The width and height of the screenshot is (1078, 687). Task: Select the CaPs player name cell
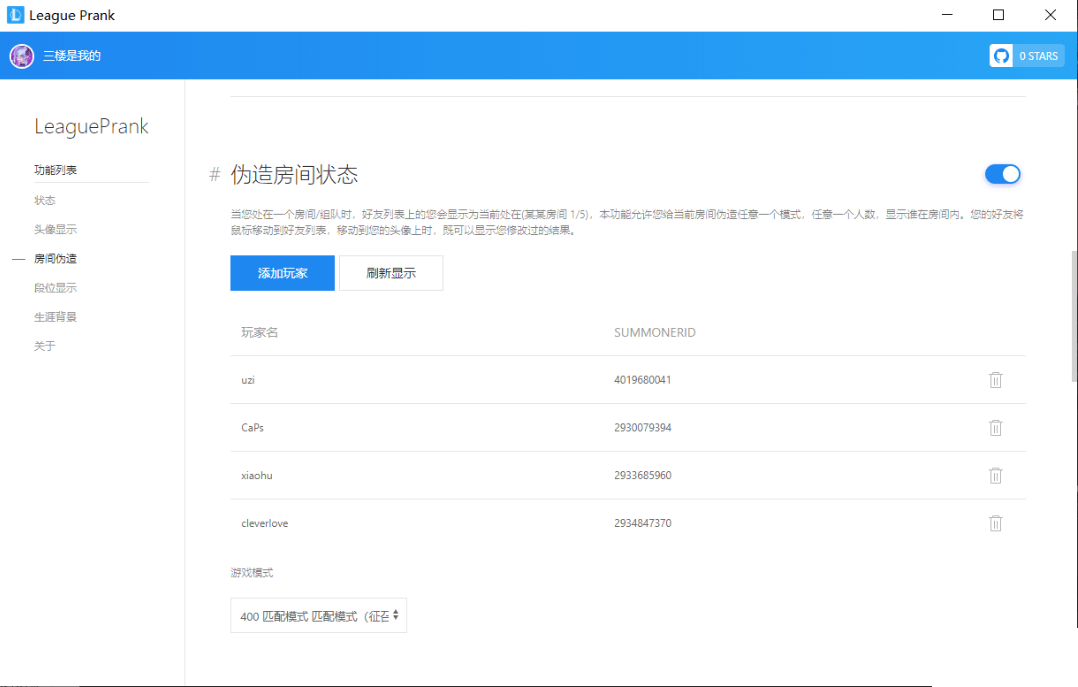(252, 428)
